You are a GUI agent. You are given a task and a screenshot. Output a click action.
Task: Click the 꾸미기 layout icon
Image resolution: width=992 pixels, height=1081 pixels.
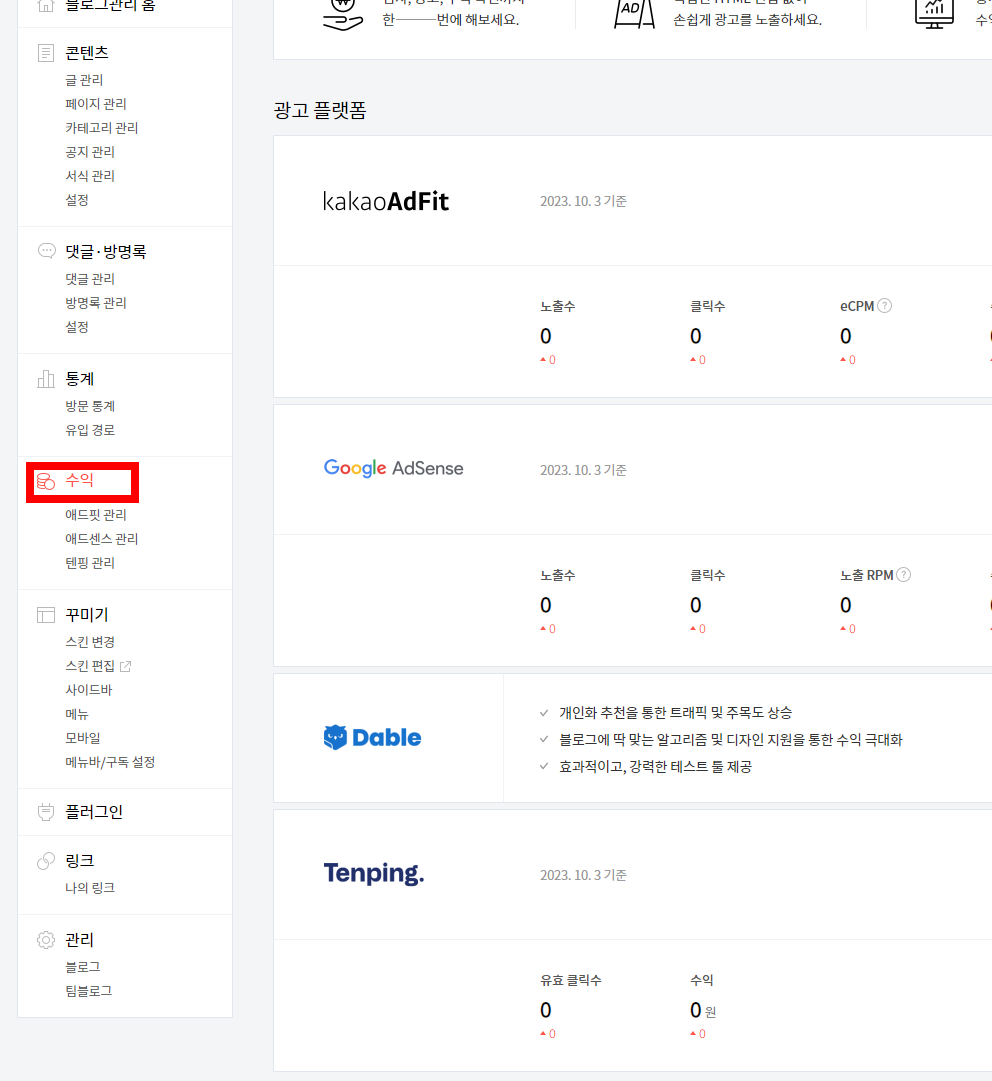(x=45, y=614)
